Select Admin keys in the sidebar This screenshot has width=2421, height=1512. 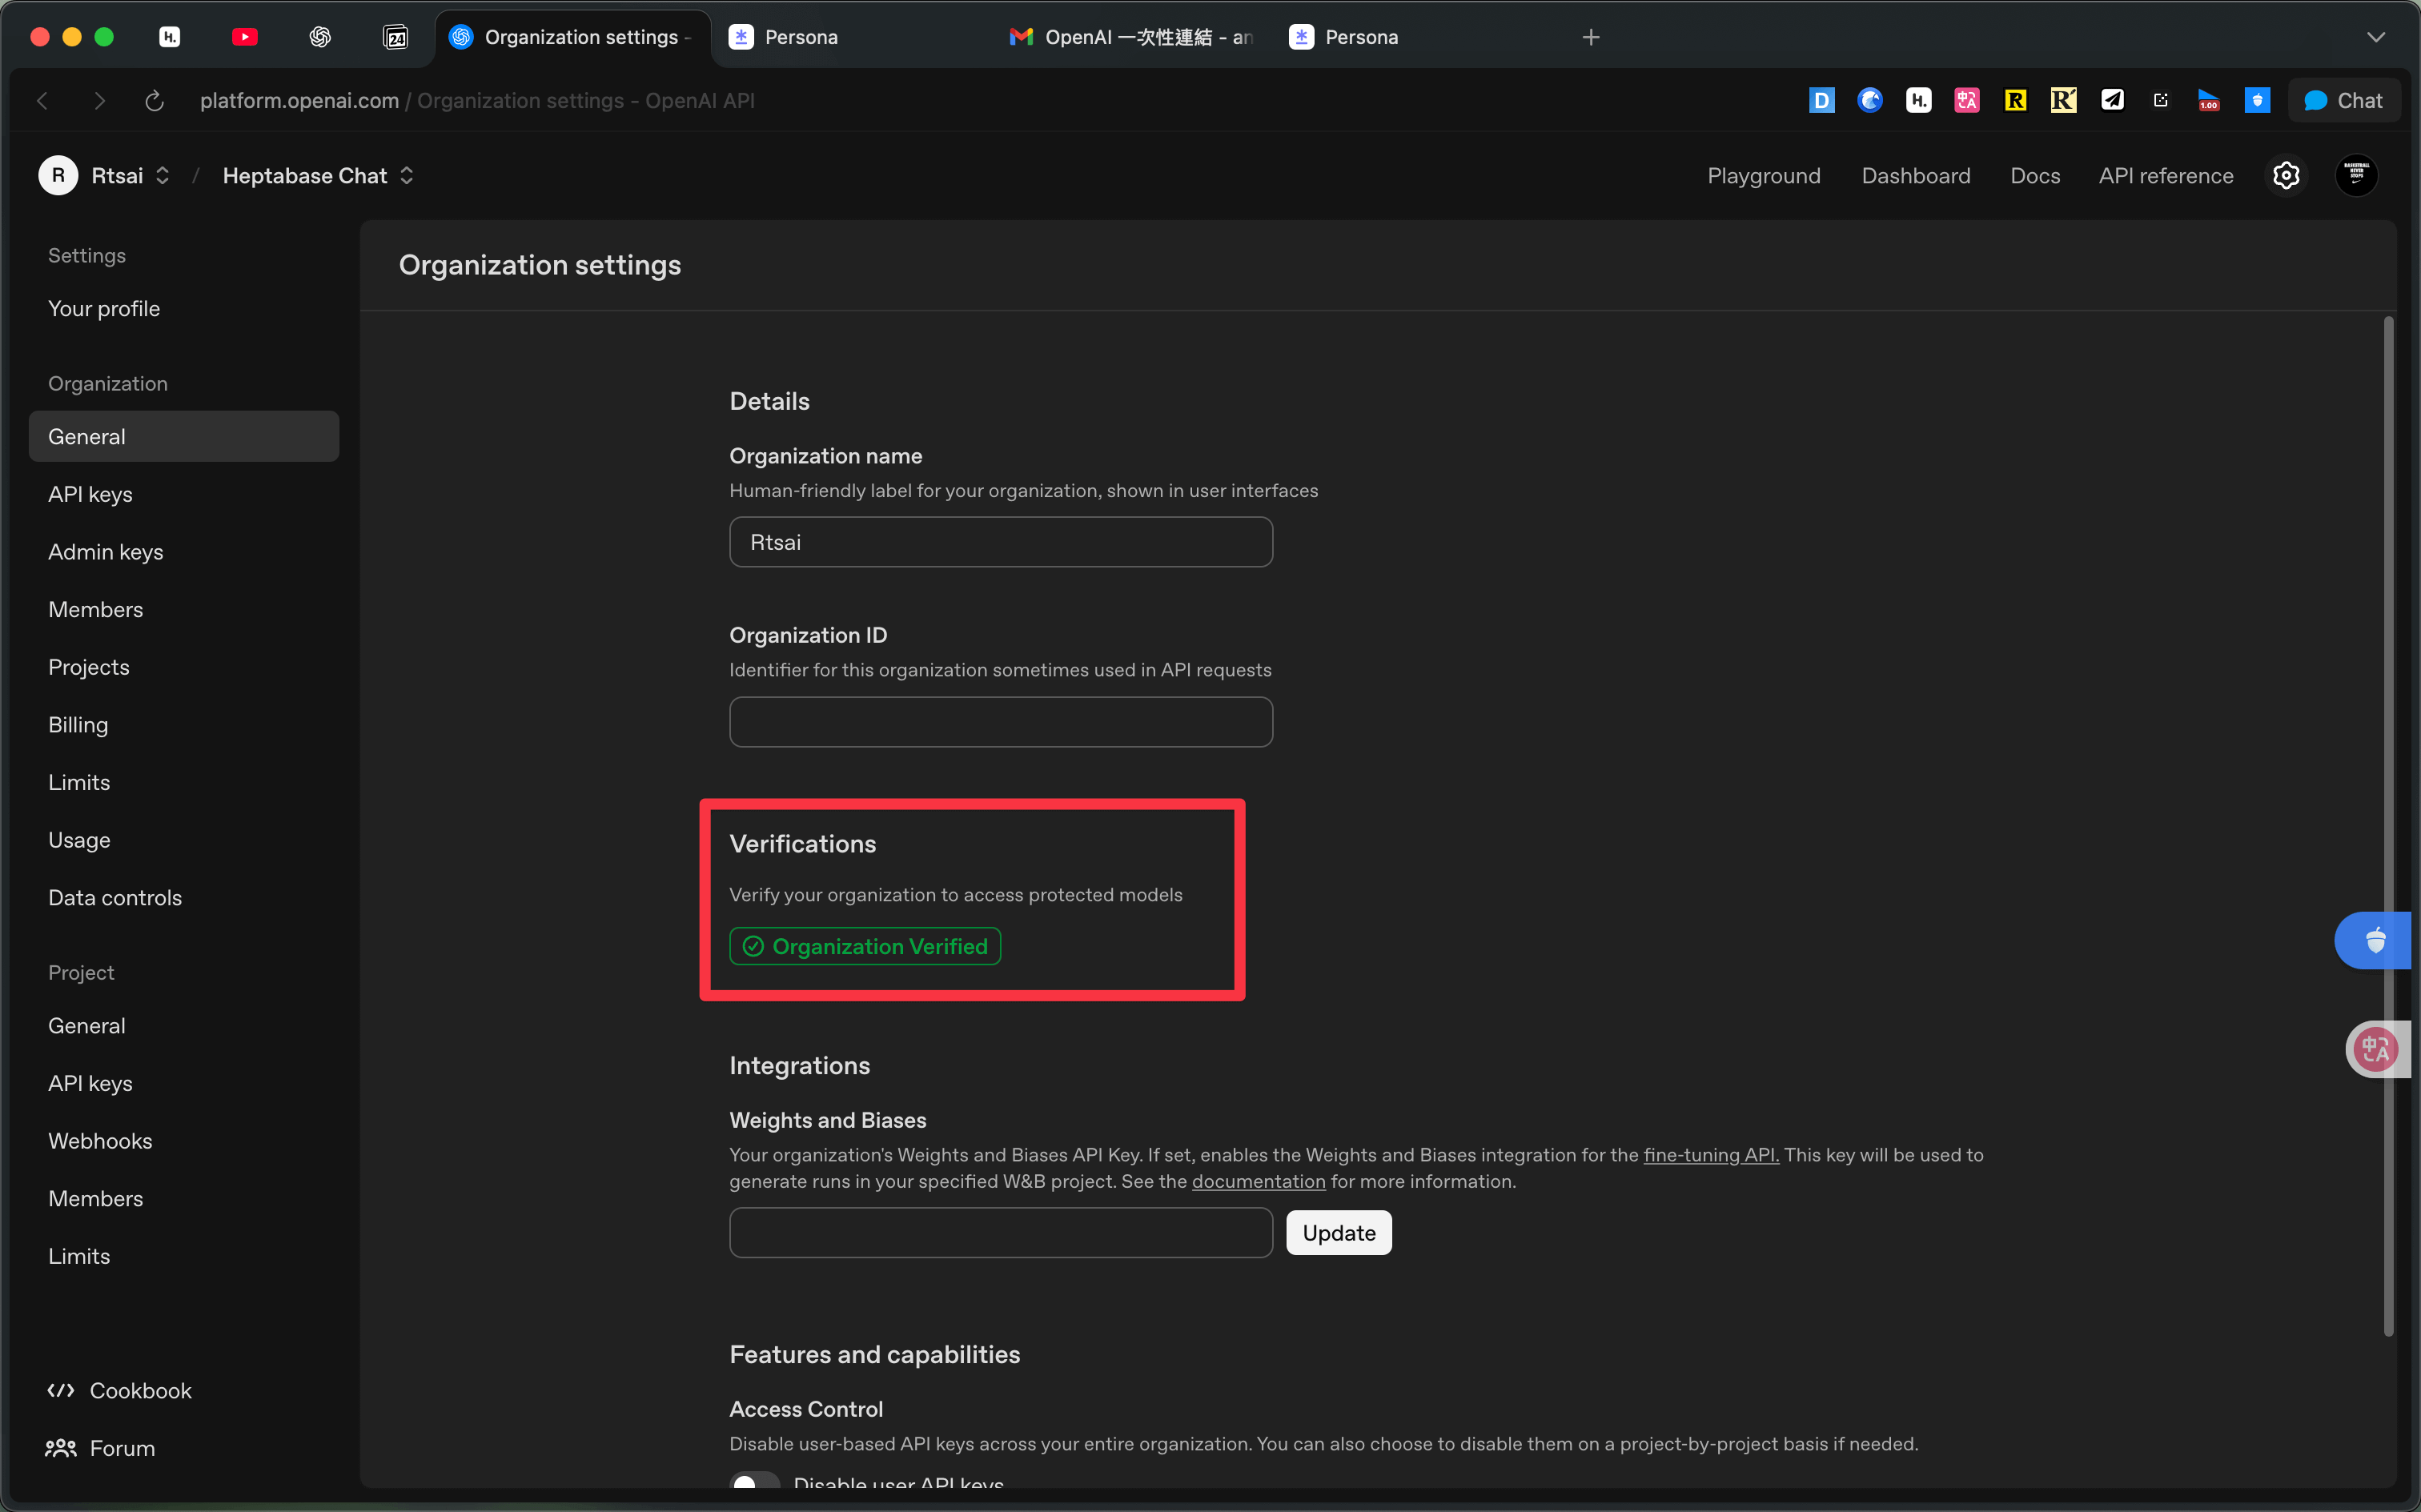(106, 551)
